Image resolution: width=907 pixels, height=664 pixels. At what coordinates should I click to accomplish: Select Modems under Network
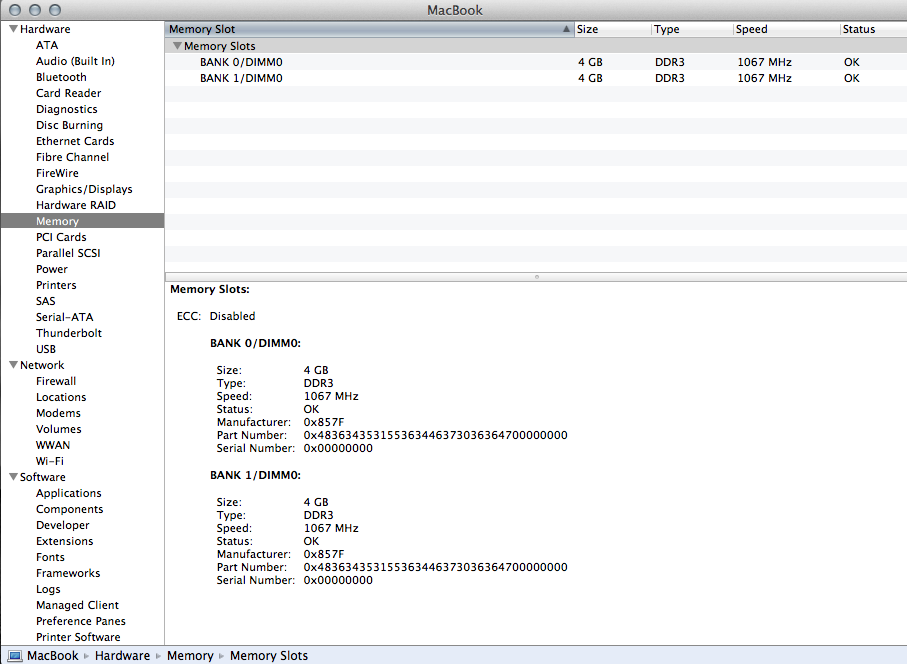coord(58,413)
